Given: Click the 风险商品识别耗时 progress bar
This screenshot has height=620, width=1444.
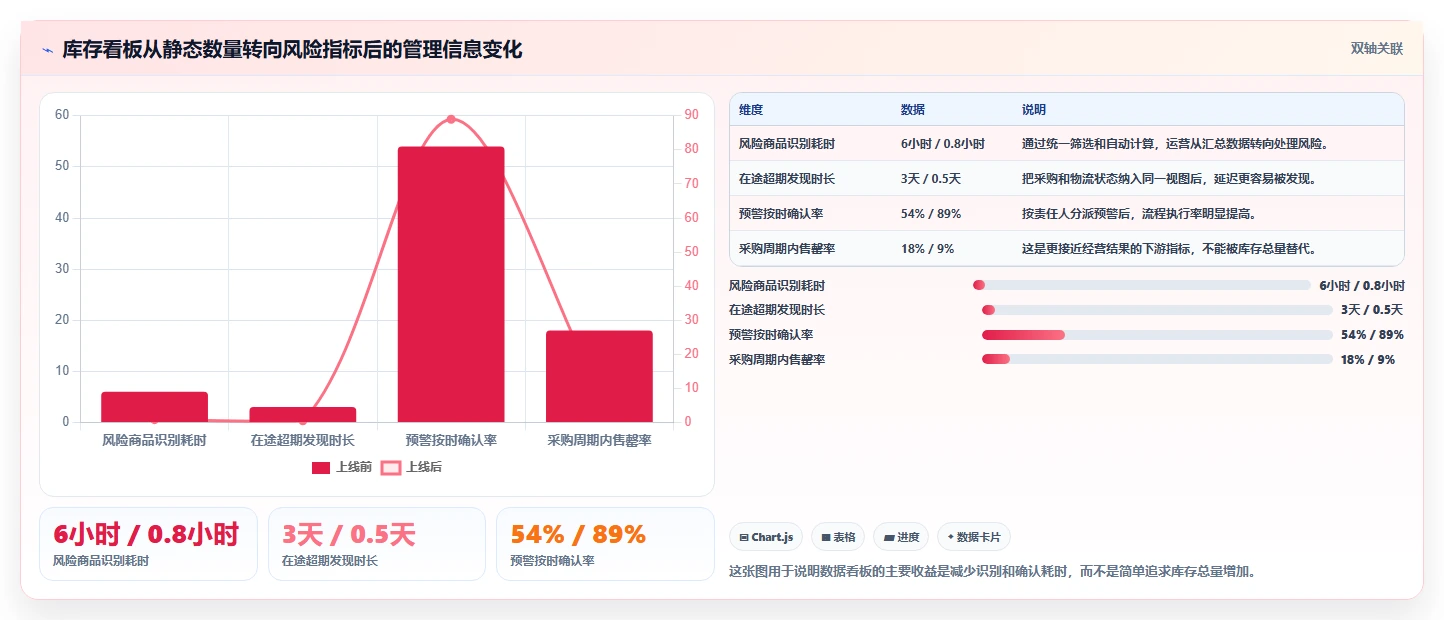Looking at the screenshot, I should tap(1141, 285).
